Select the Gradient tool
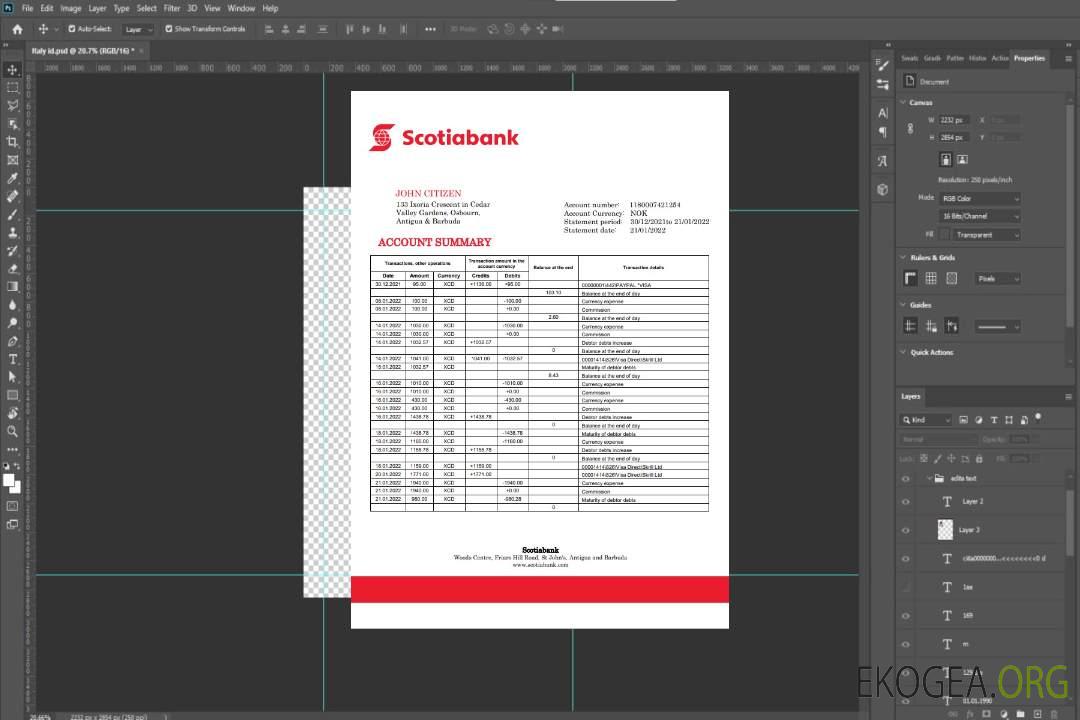 coord(12,287)
